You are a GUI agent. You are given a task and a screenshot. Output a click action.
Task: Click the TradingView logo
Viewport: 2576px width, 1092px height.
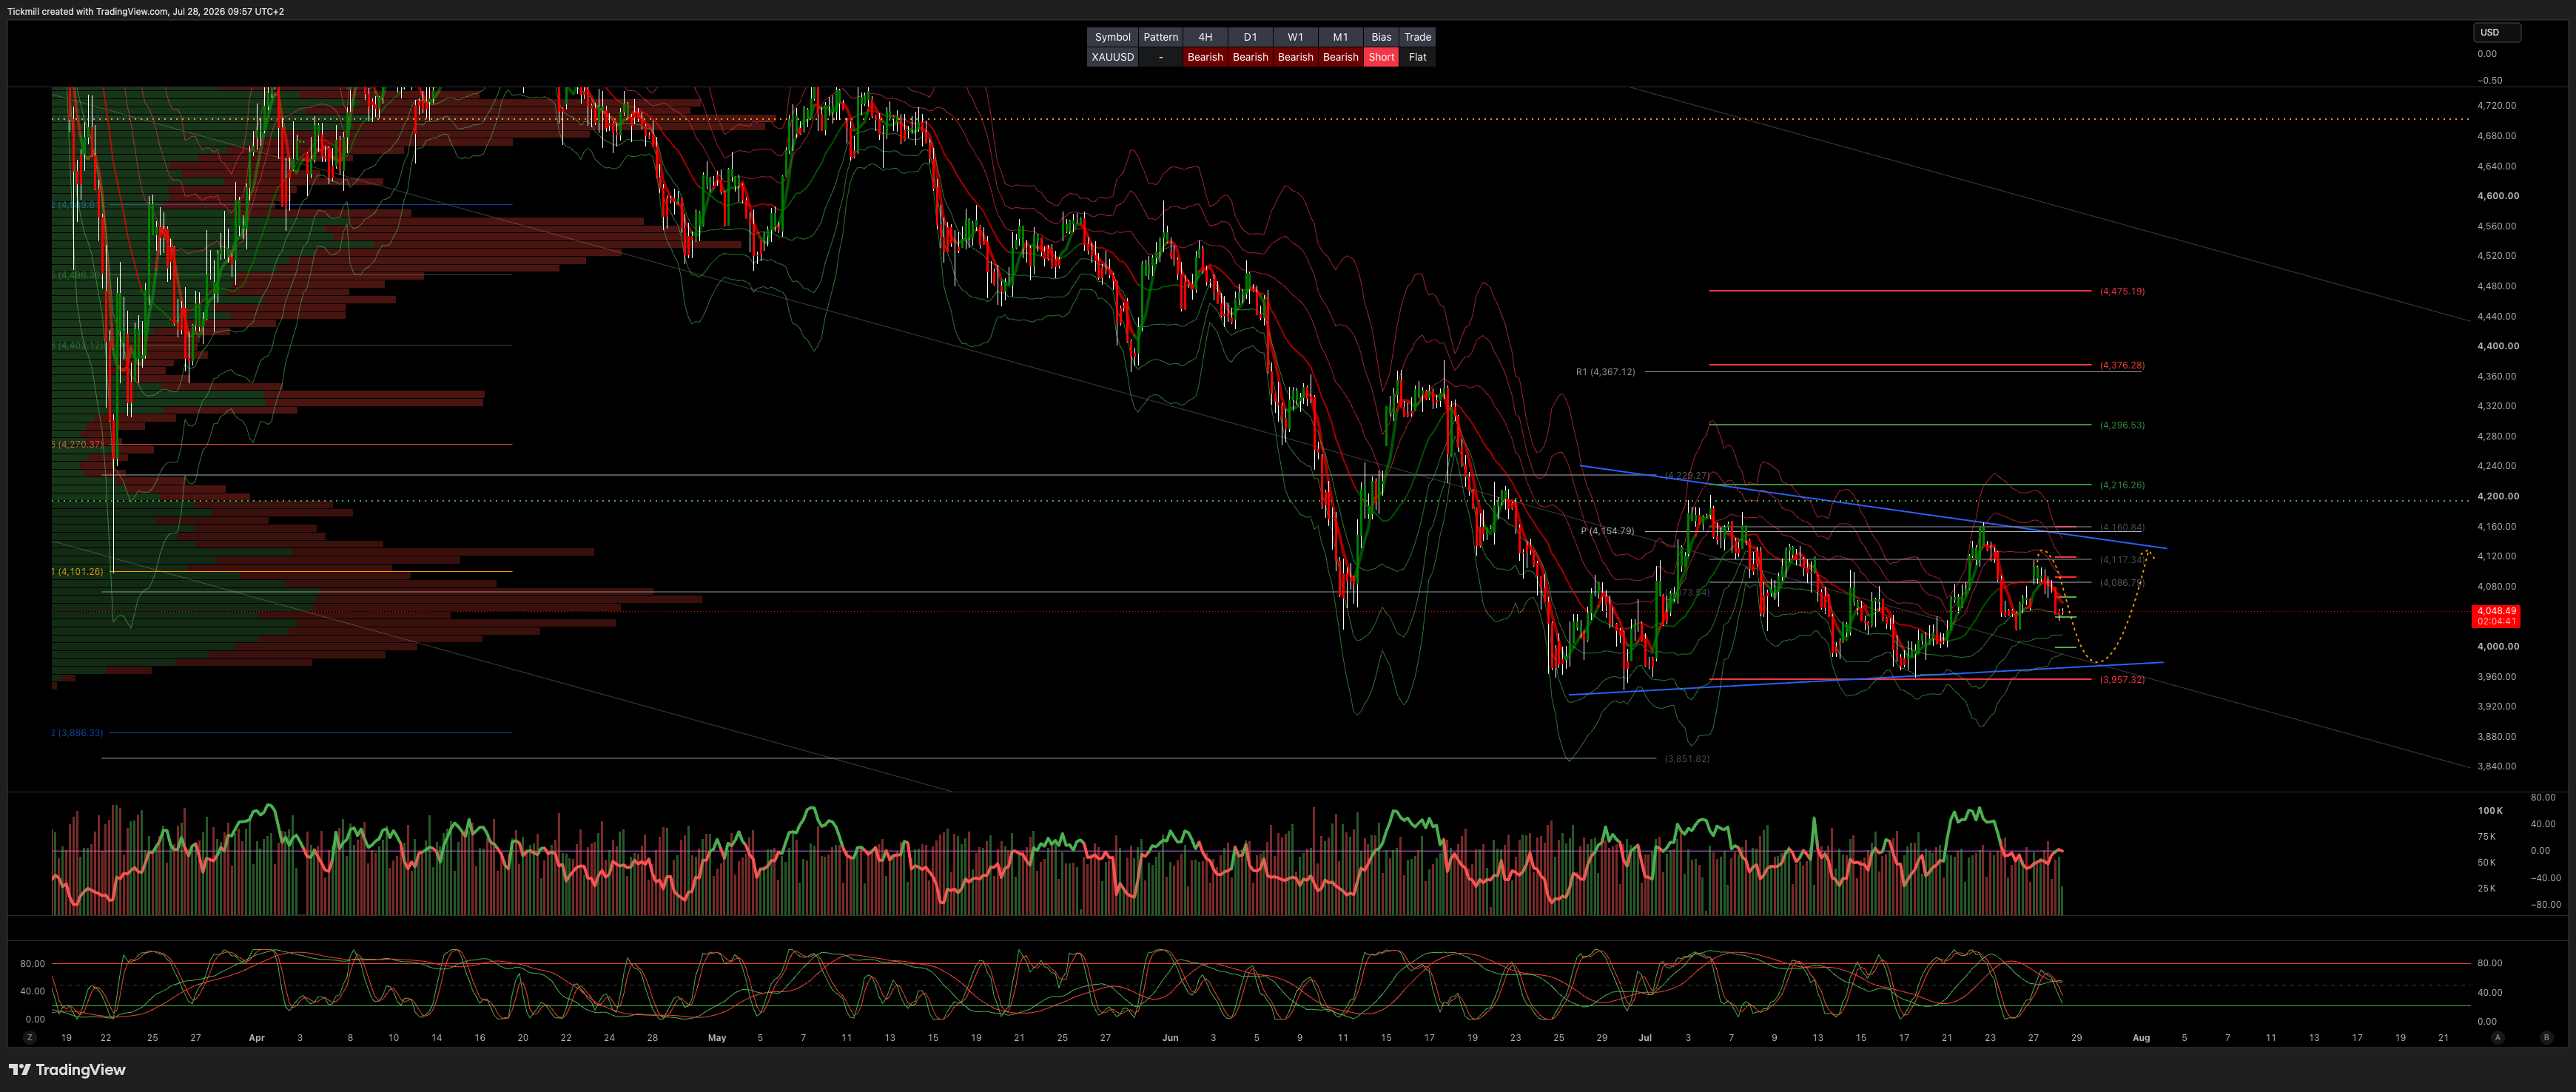pos(67,1070)
